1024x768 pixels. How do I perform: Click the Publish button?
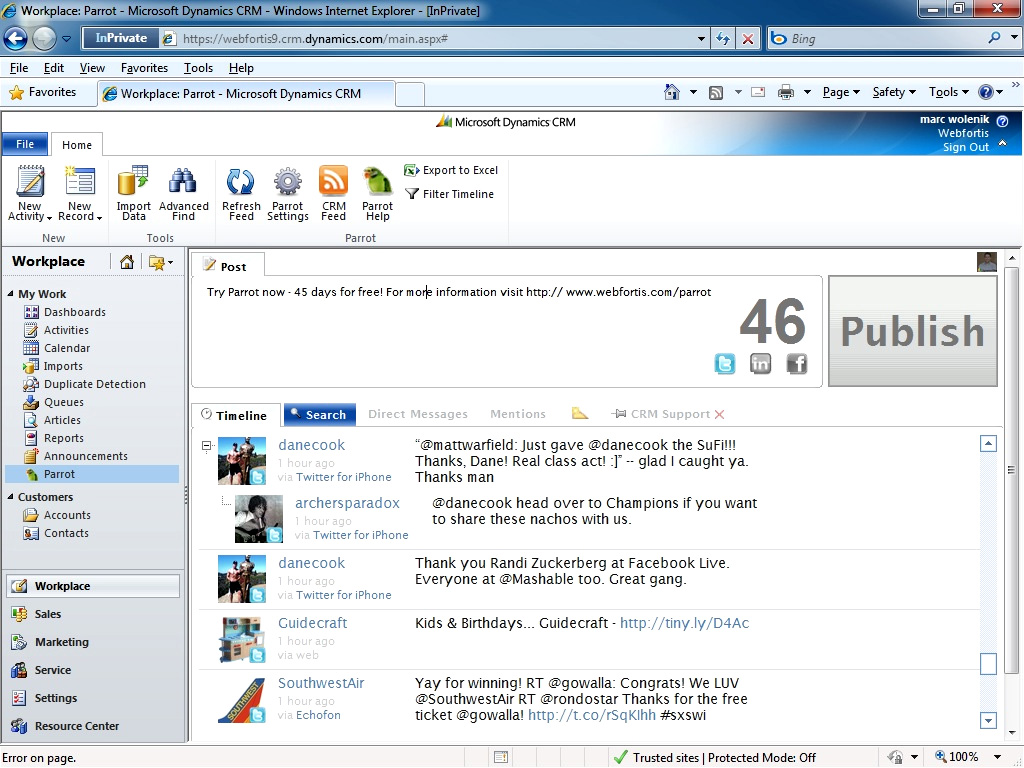point(912,331)
